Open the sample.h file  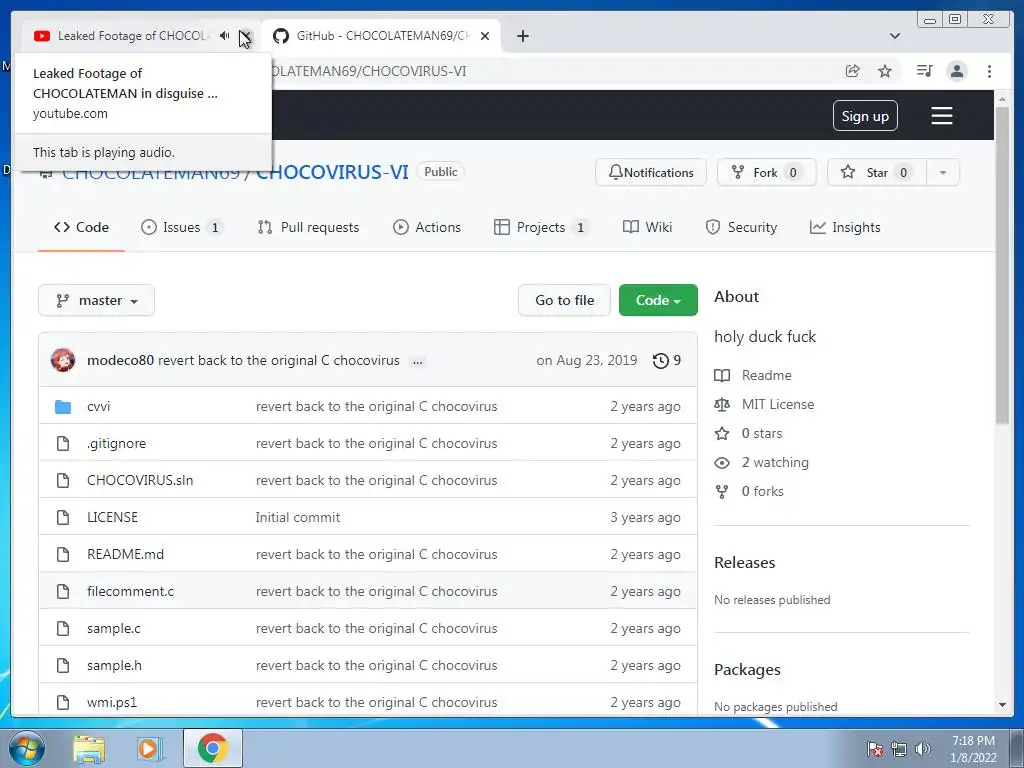click(x=114, y=665)
